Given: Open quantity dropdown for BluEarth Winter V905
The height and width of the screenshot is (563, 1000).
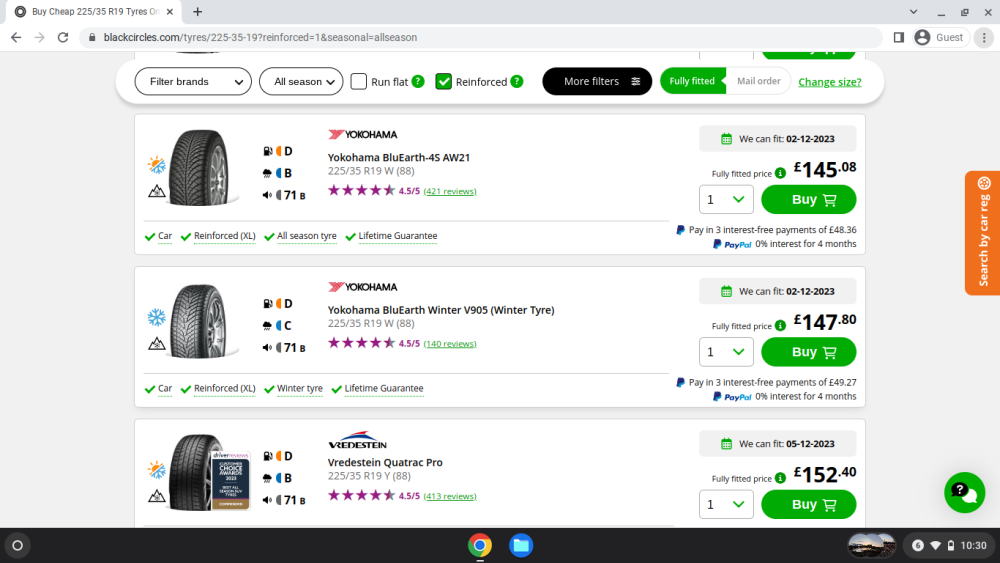Looking at the screenshot, I should (726, 352).
